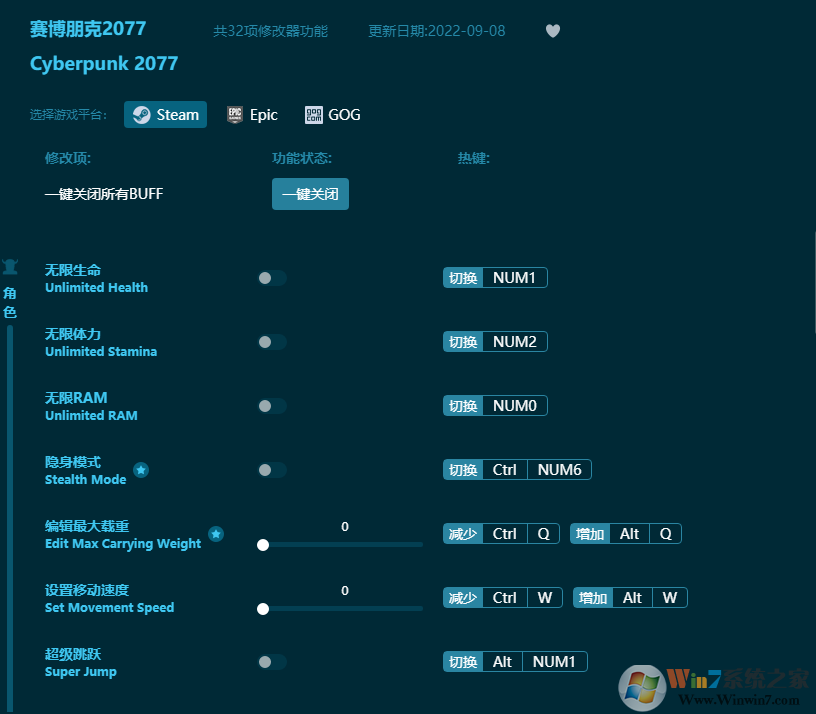Click the Steam logo icon on the platform selector
Screen dimensions: 816x714
click(x=140, y=114)
